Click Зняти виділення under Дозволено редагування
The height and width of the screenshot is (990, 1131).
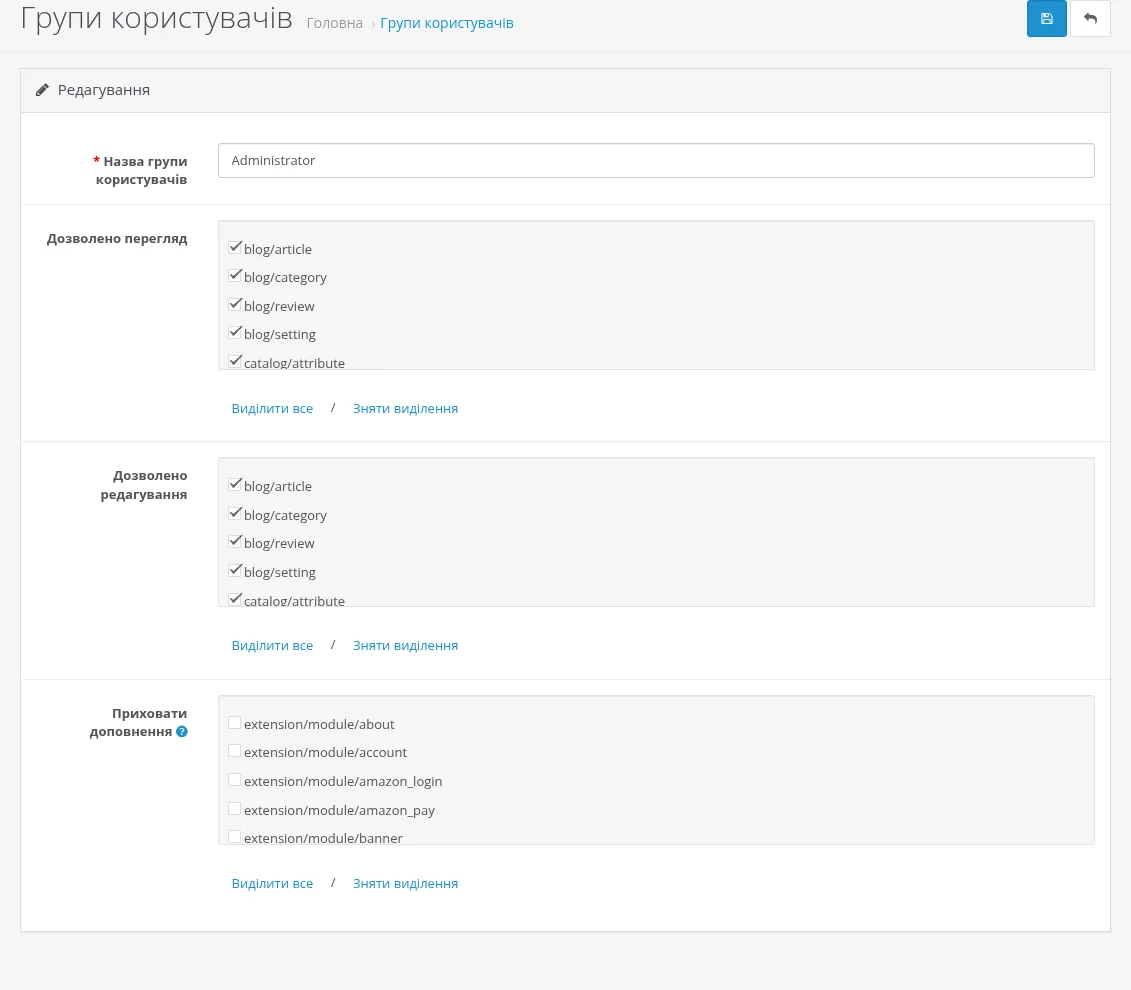405,645
